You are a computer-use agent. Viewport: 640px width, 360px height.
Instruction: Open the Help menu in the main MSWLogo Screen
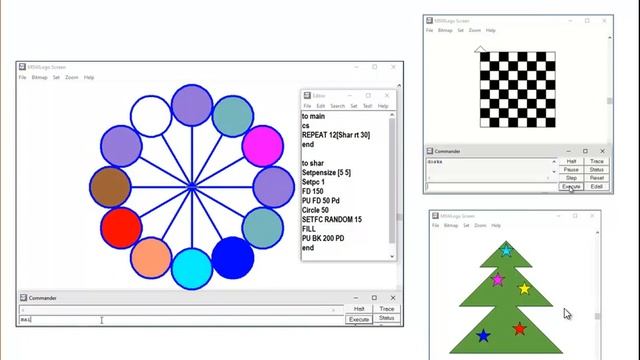(89, 77)
